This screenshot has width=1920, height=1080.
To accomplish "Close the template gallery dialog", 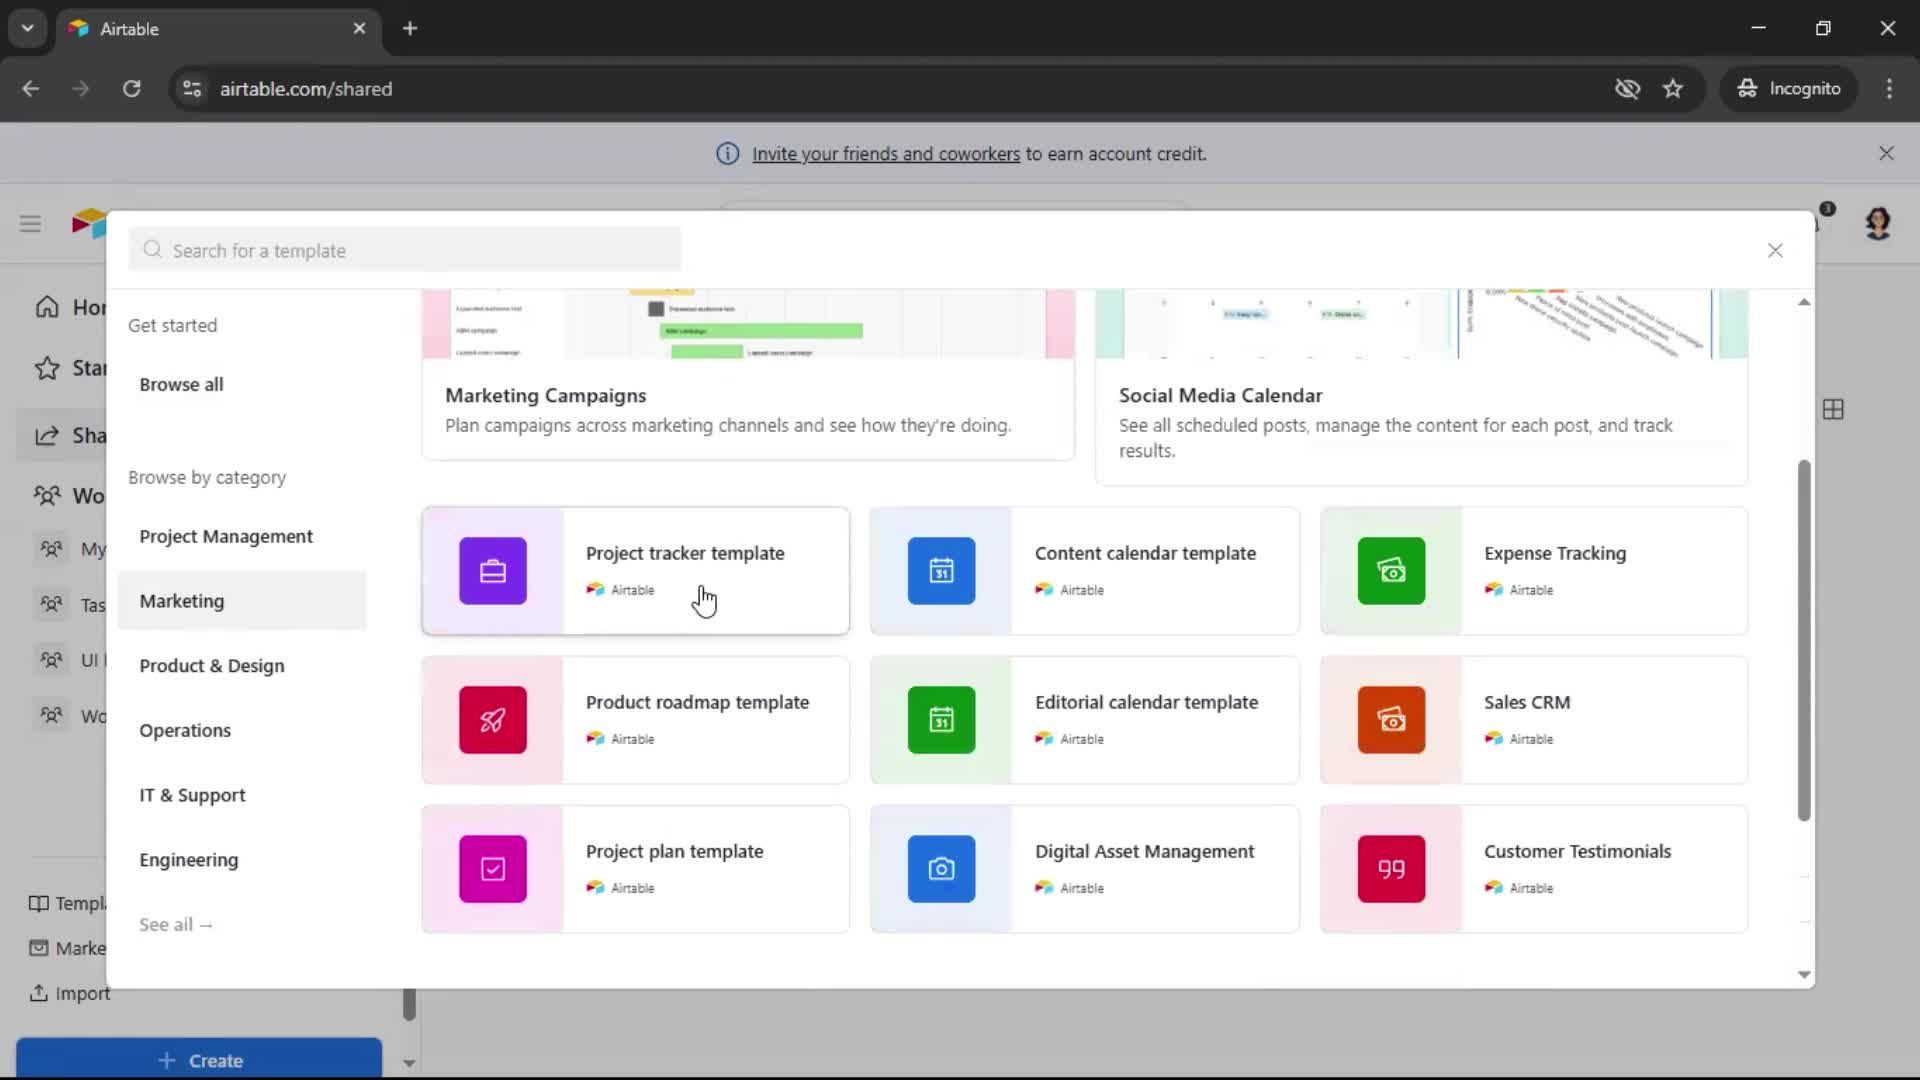I will (x=1775, y=251).
